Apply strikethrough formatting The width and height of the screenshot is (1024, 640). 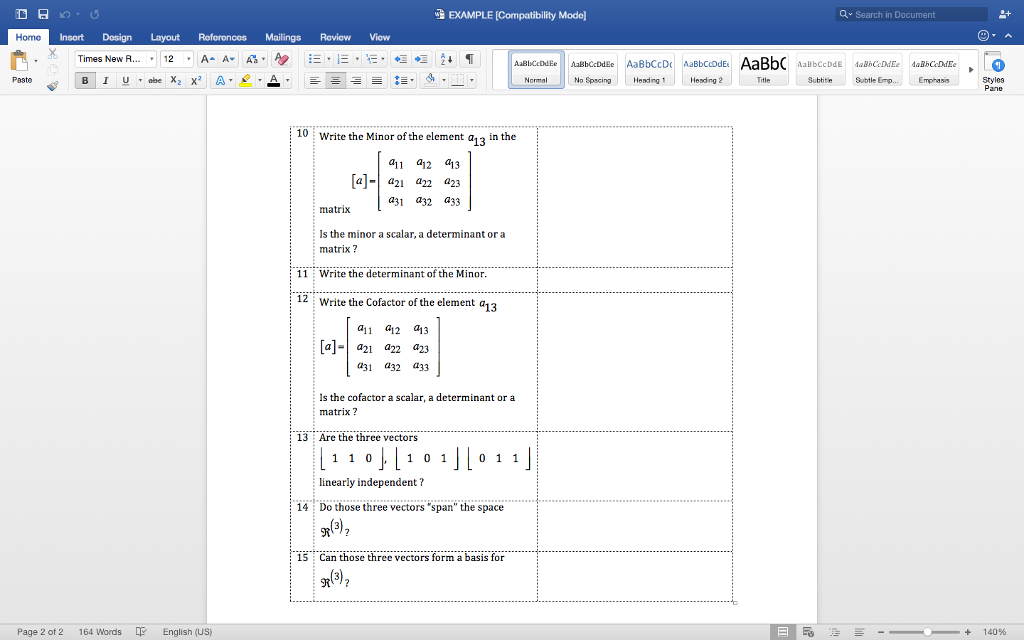[x=155, y=80]
